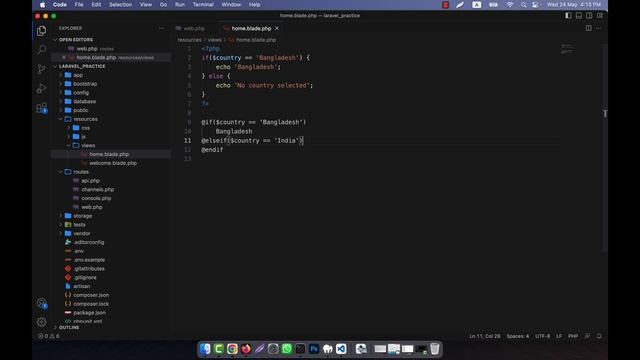Viewport: 640px width, 360px height.
Task: Click the Split Editor Right icon
Action: 589,28
